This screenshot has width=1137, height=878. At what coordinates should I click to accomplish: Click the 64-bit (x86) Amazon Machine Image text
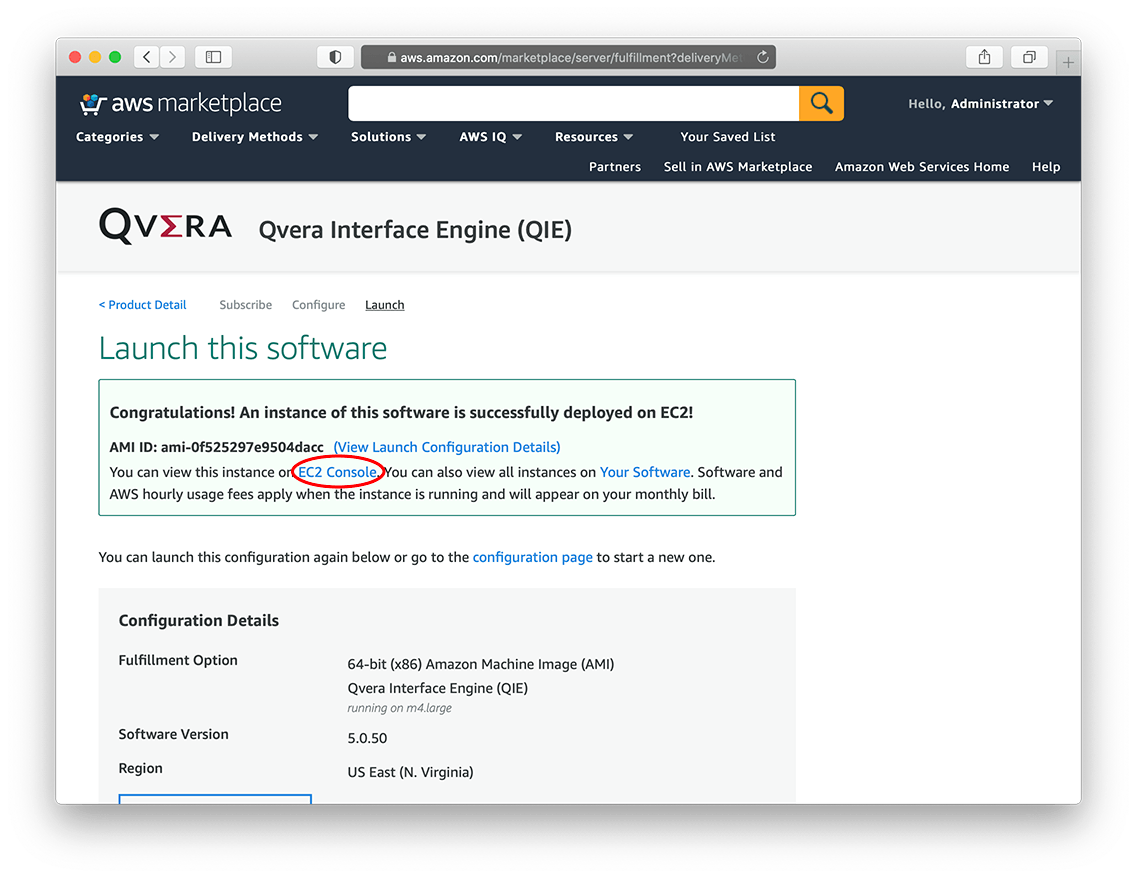pos(481,664)
